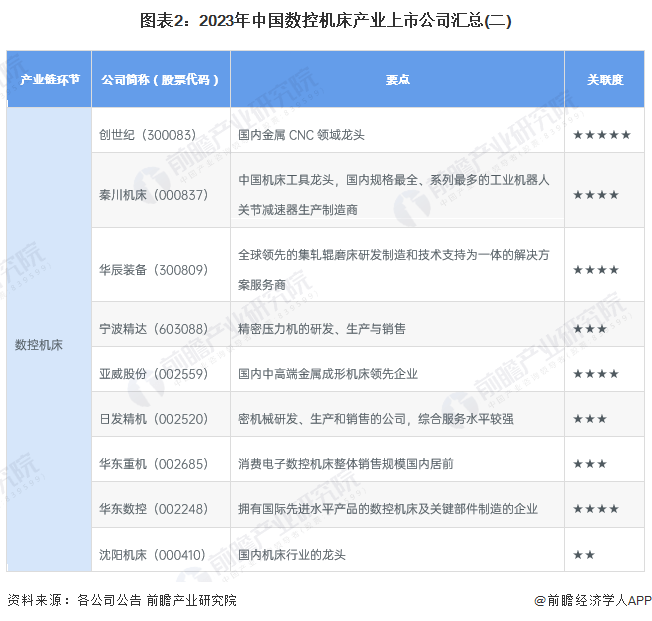The width and height of the screenshot is (652, 621).
Task: Select the cell 秦川机床（000837）
Action: tap(161, 190)
